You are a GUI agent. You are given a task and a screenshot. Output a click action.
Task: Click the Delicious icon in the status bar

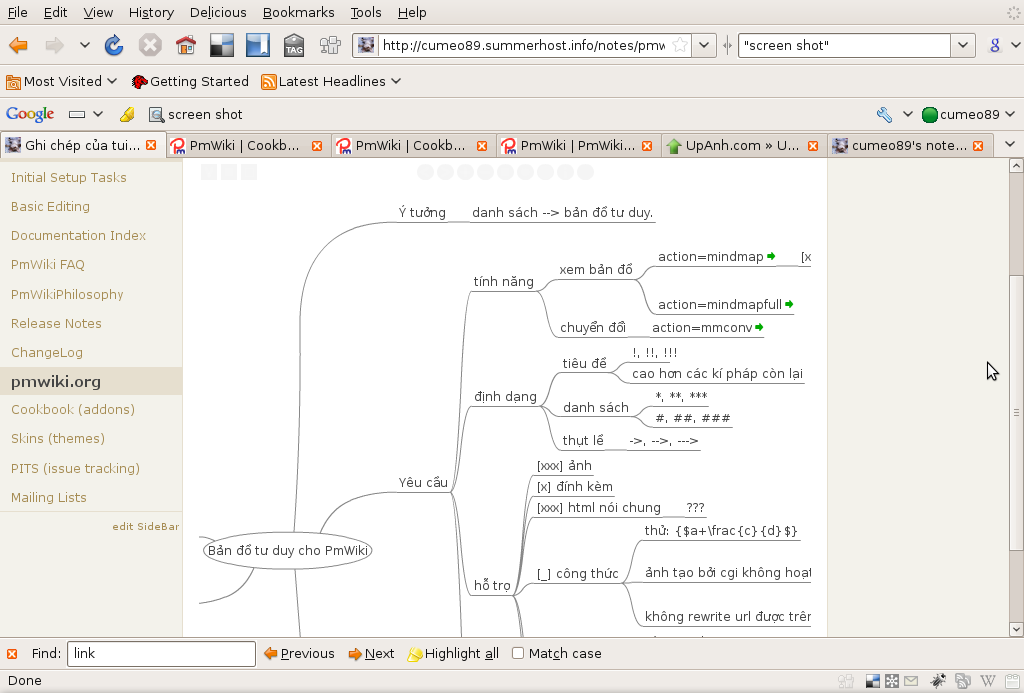point(872,681)
